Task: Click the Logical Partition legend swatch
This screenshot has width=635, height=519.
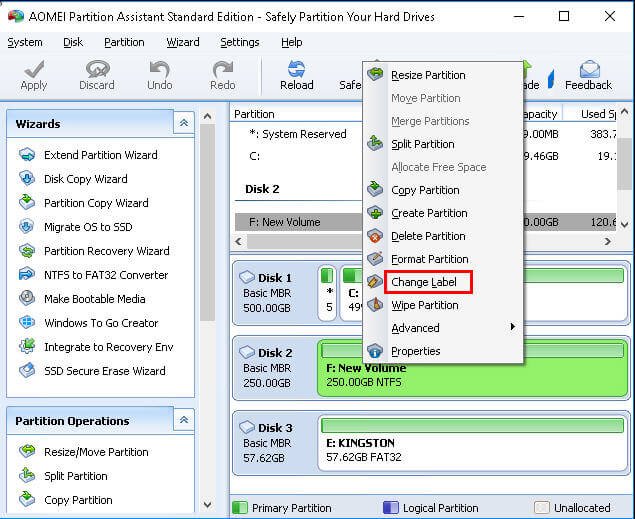Action: click(390, 508)
